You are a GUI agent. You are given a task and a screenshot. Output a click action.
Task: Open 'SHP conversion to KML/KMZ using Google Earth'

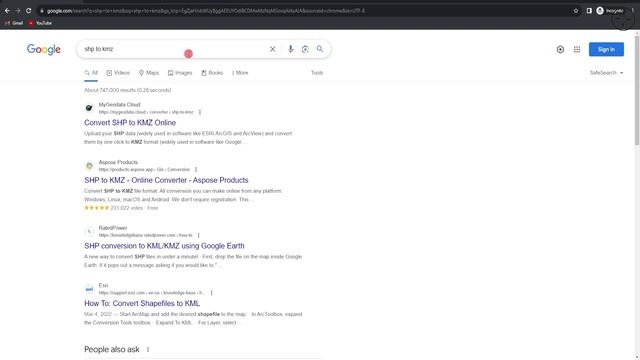tap(164, 246)
